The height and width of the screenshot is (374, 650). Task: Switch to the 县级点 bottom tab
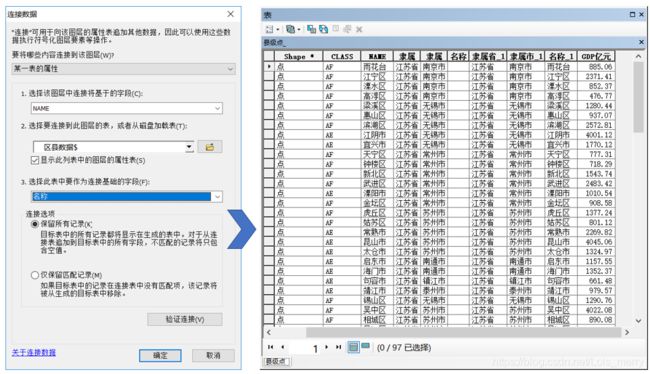pyautogui.click(x=277, y=362)
